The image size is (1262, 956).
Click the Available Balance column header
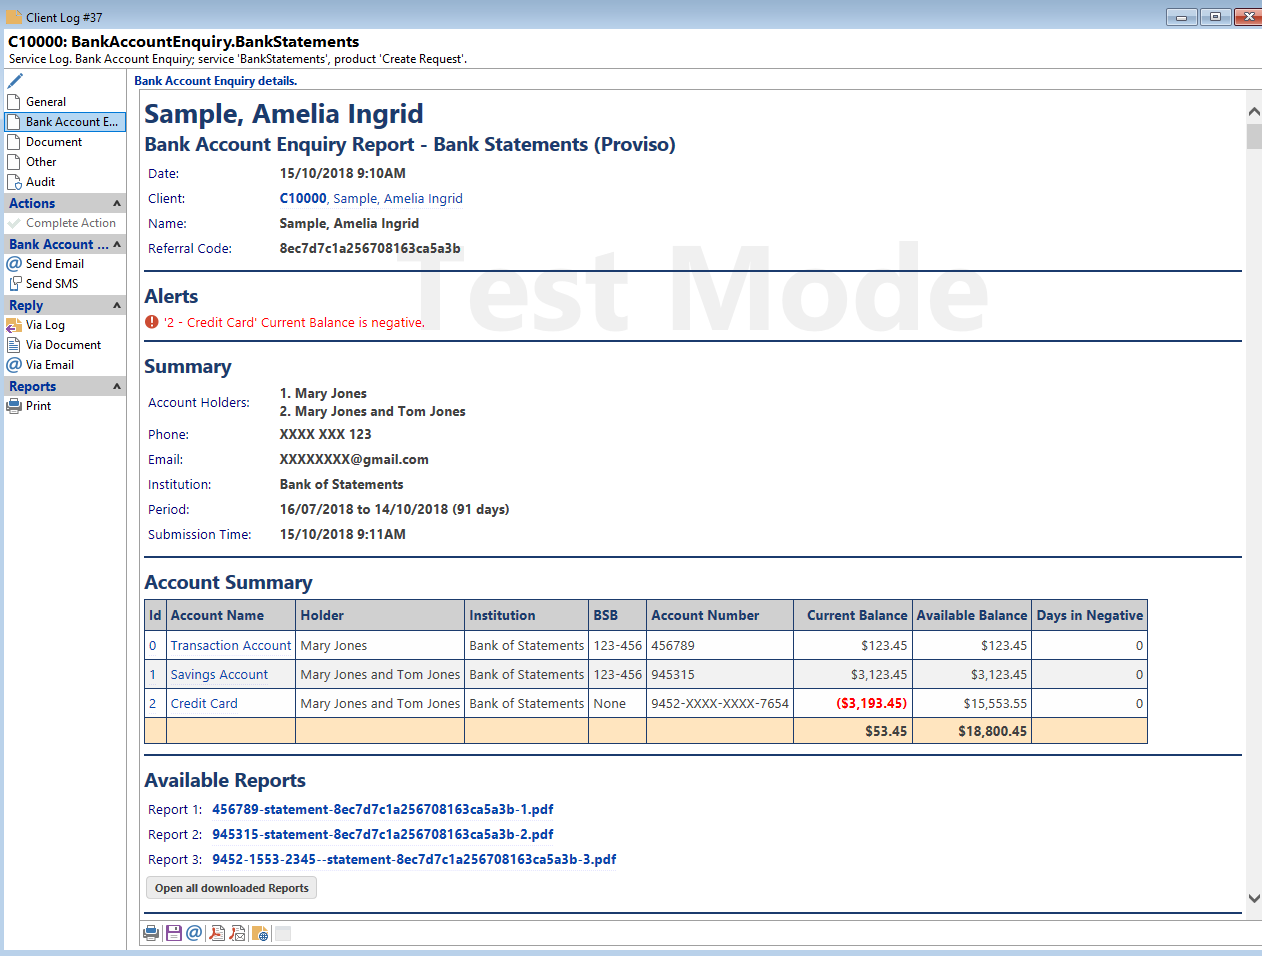pyautogui.click(x=972, y=615)
